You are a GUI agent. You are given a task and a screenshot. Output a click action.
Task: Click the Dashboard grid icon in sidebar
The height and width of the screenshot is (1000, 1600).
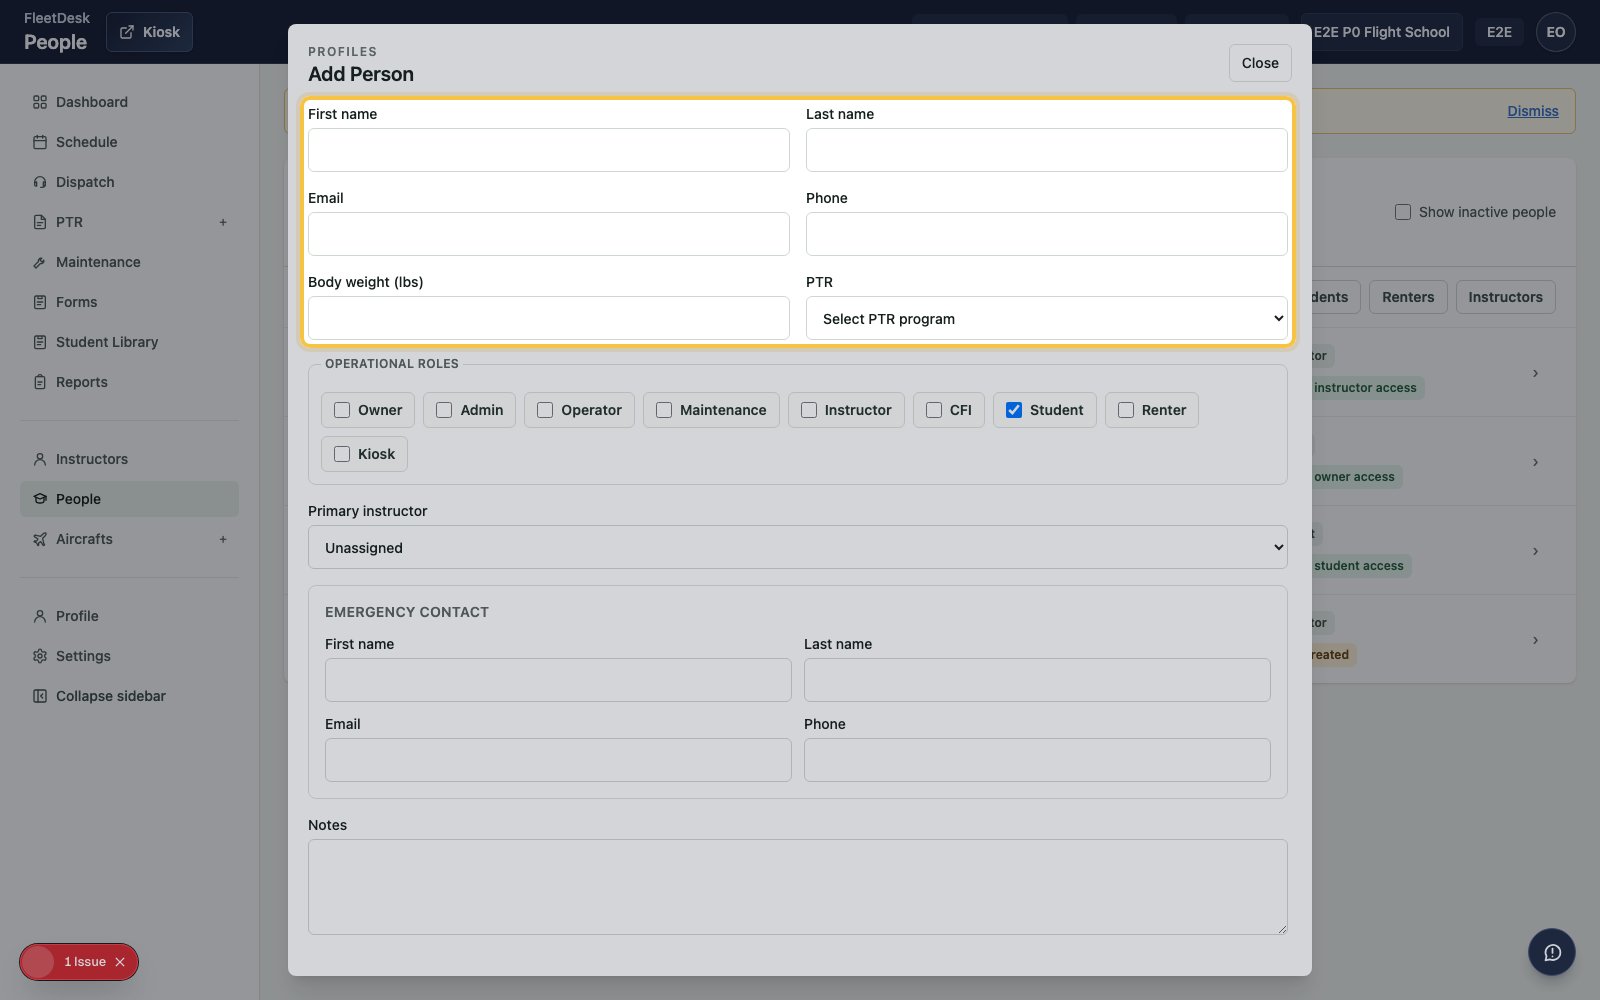(x=40, y=102)
